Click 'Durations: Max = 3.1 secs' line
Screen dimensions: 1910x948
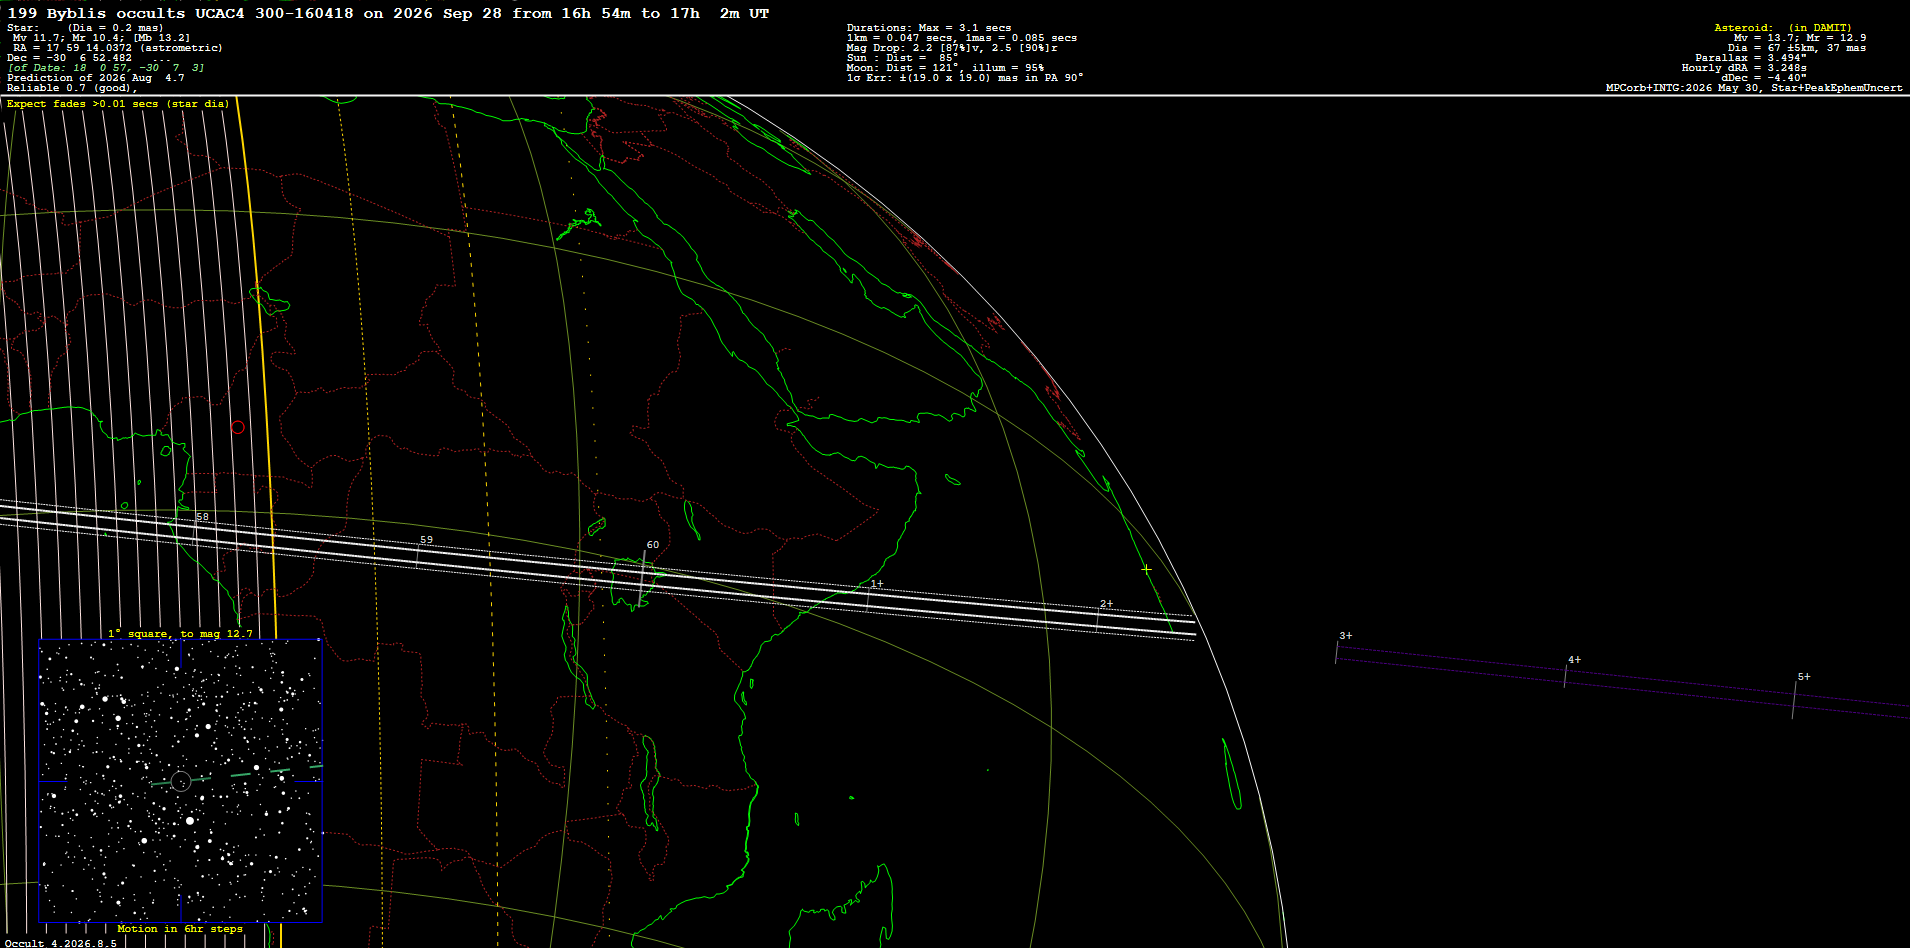click(929, 28)
